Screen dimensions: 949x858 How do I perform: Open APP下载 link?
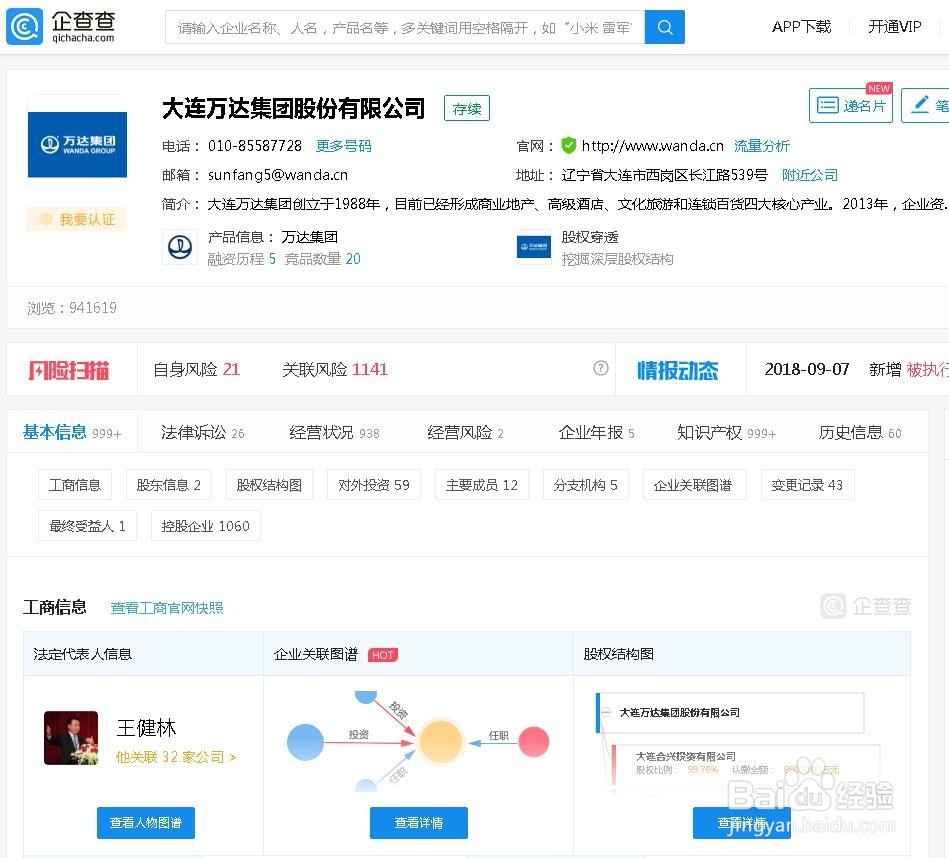tap(801, 27)
